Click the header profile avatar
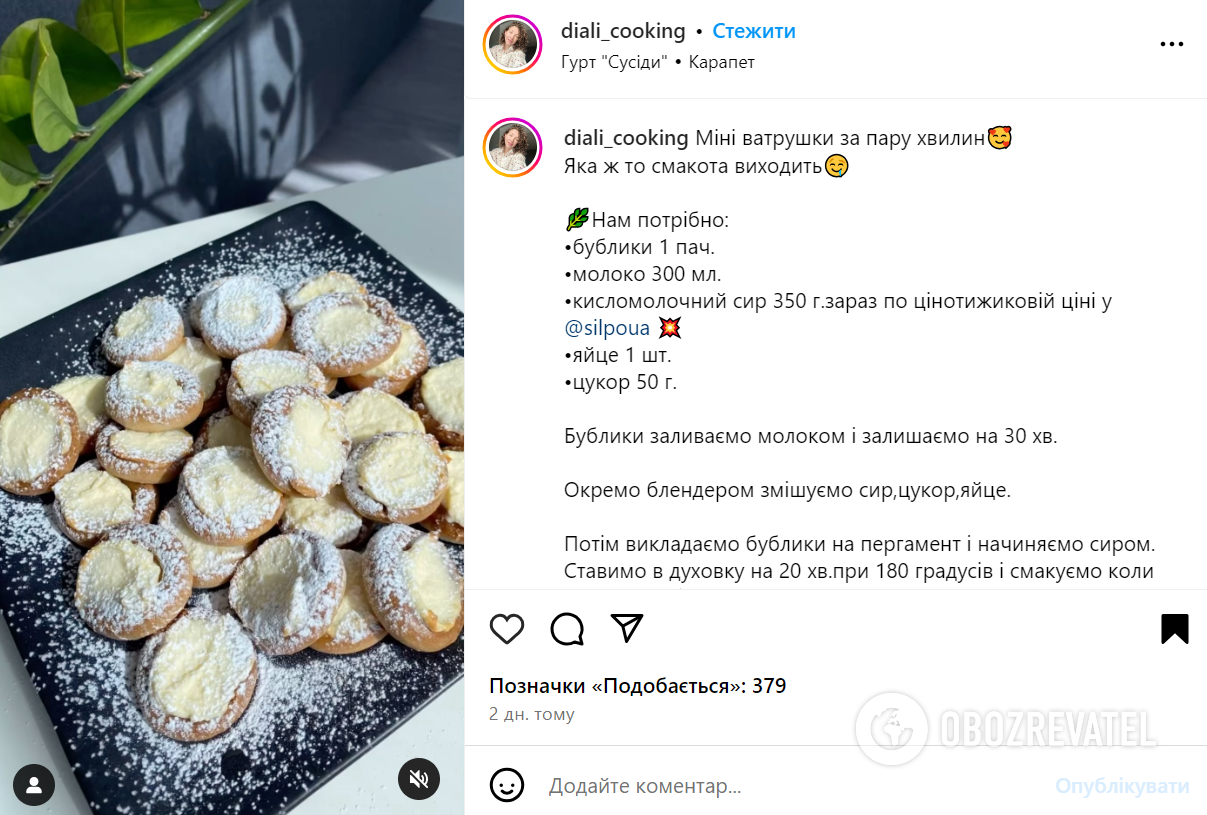This screenshot has height=815, width=1207. click(x=513, y=45)
